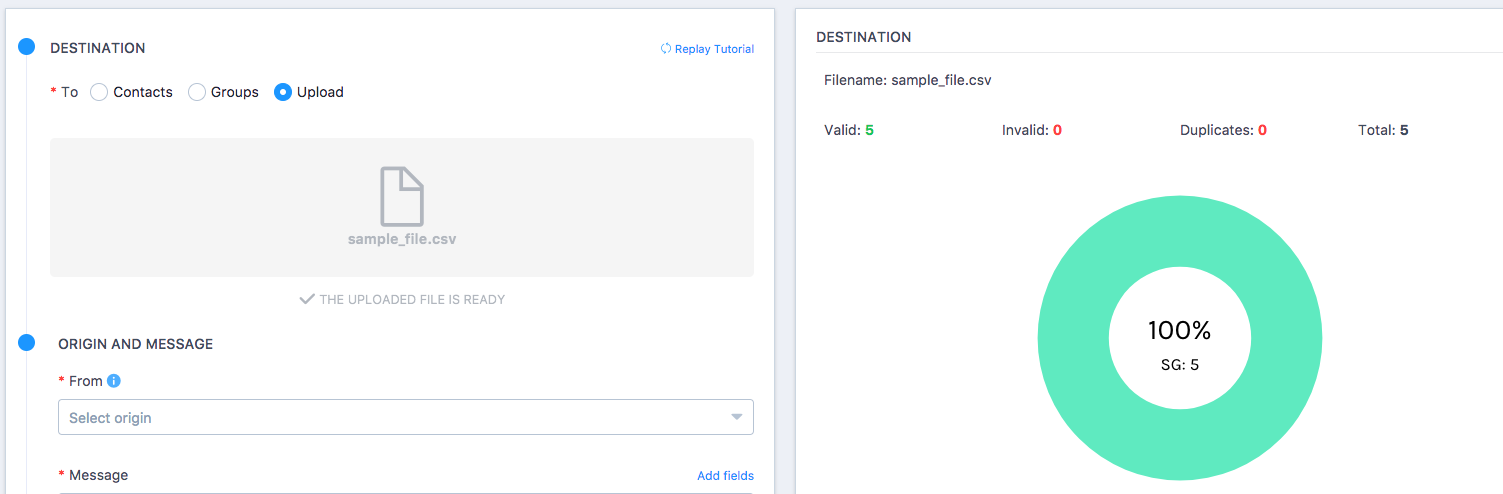Click the Valid: 5 count
Image resolution: width=1503 pixels, height=494 pixels.
pos(849,130)
